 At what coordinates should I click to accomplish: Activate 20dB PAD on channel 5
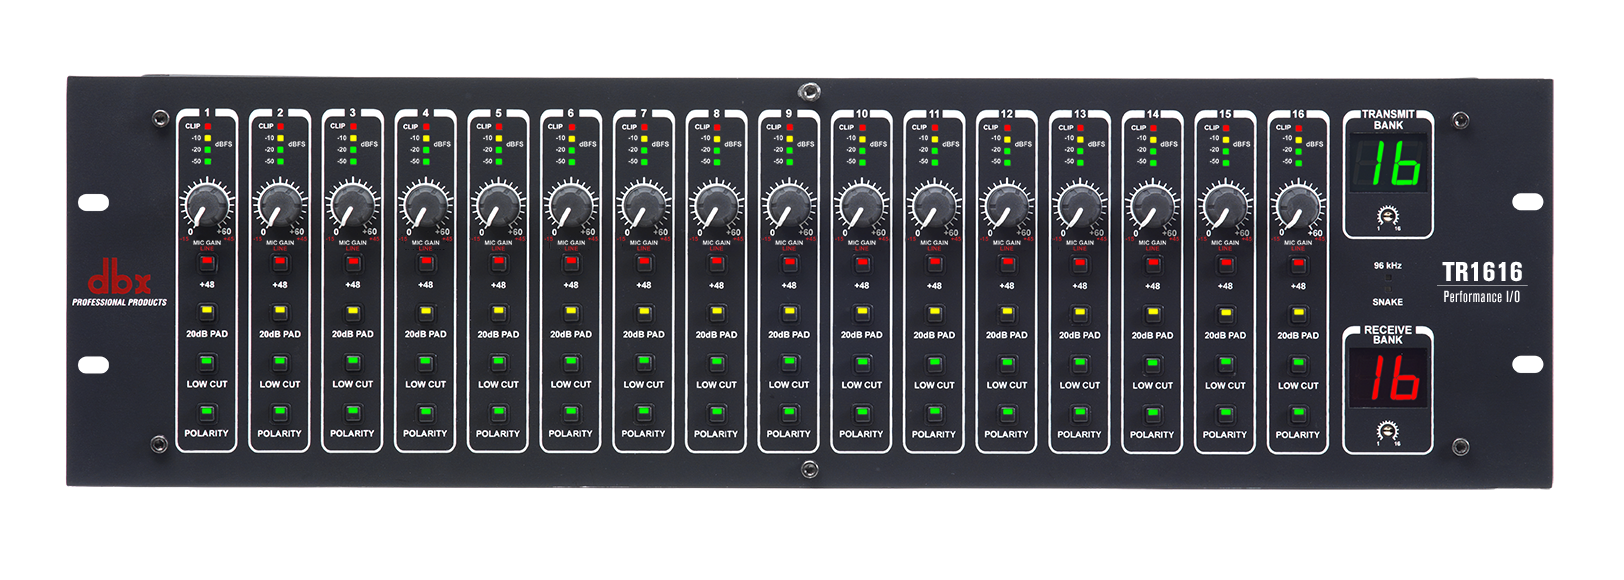[498, 313]
